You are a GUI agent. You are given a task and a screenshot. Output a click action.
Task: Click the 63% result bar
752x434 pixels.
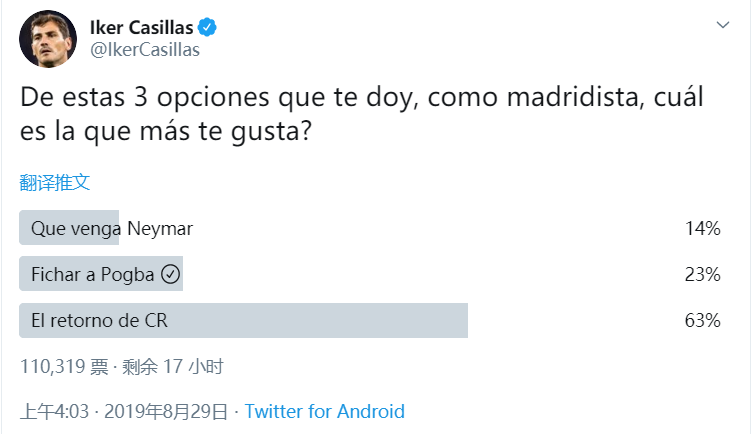click(x=244, y=320)
